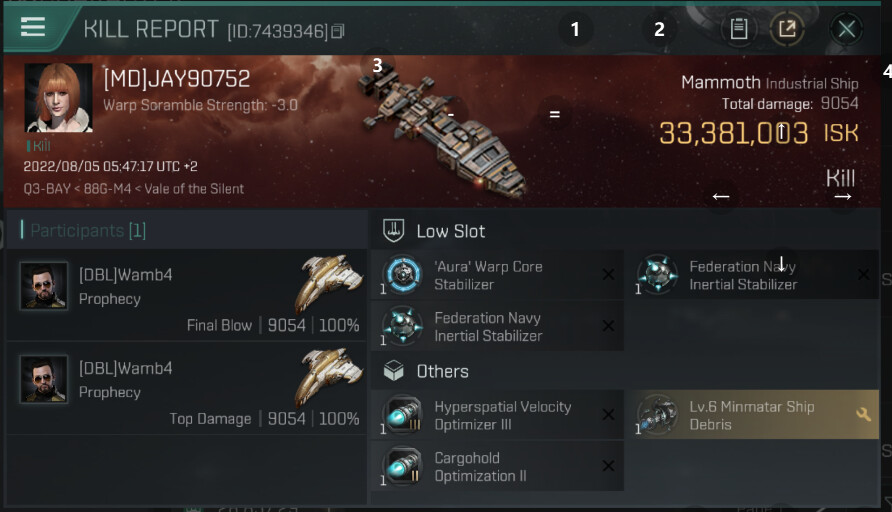
Task: View victim JAY90752's portrait
Action: click(x=58, y=98)
